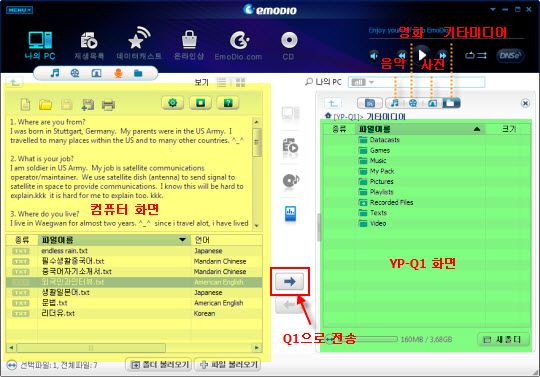Select 필수생활중국어.txt file
This screenshot has height=377, width=540.
pyautogui.click(x=134, y=261)
